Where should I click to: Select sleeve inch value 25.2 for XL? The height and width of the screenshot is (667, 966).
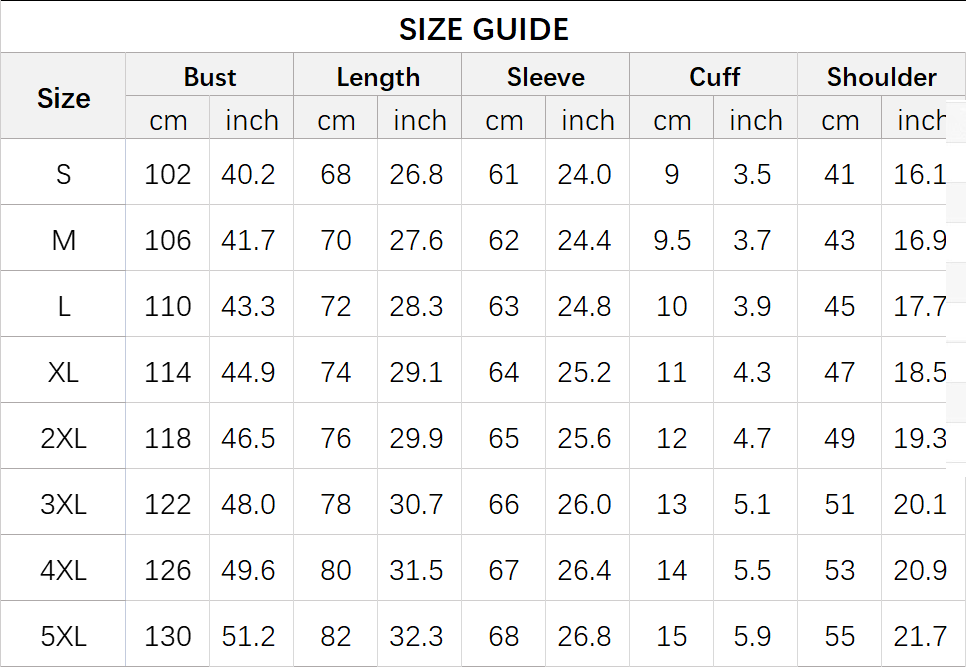coord(585,372)
